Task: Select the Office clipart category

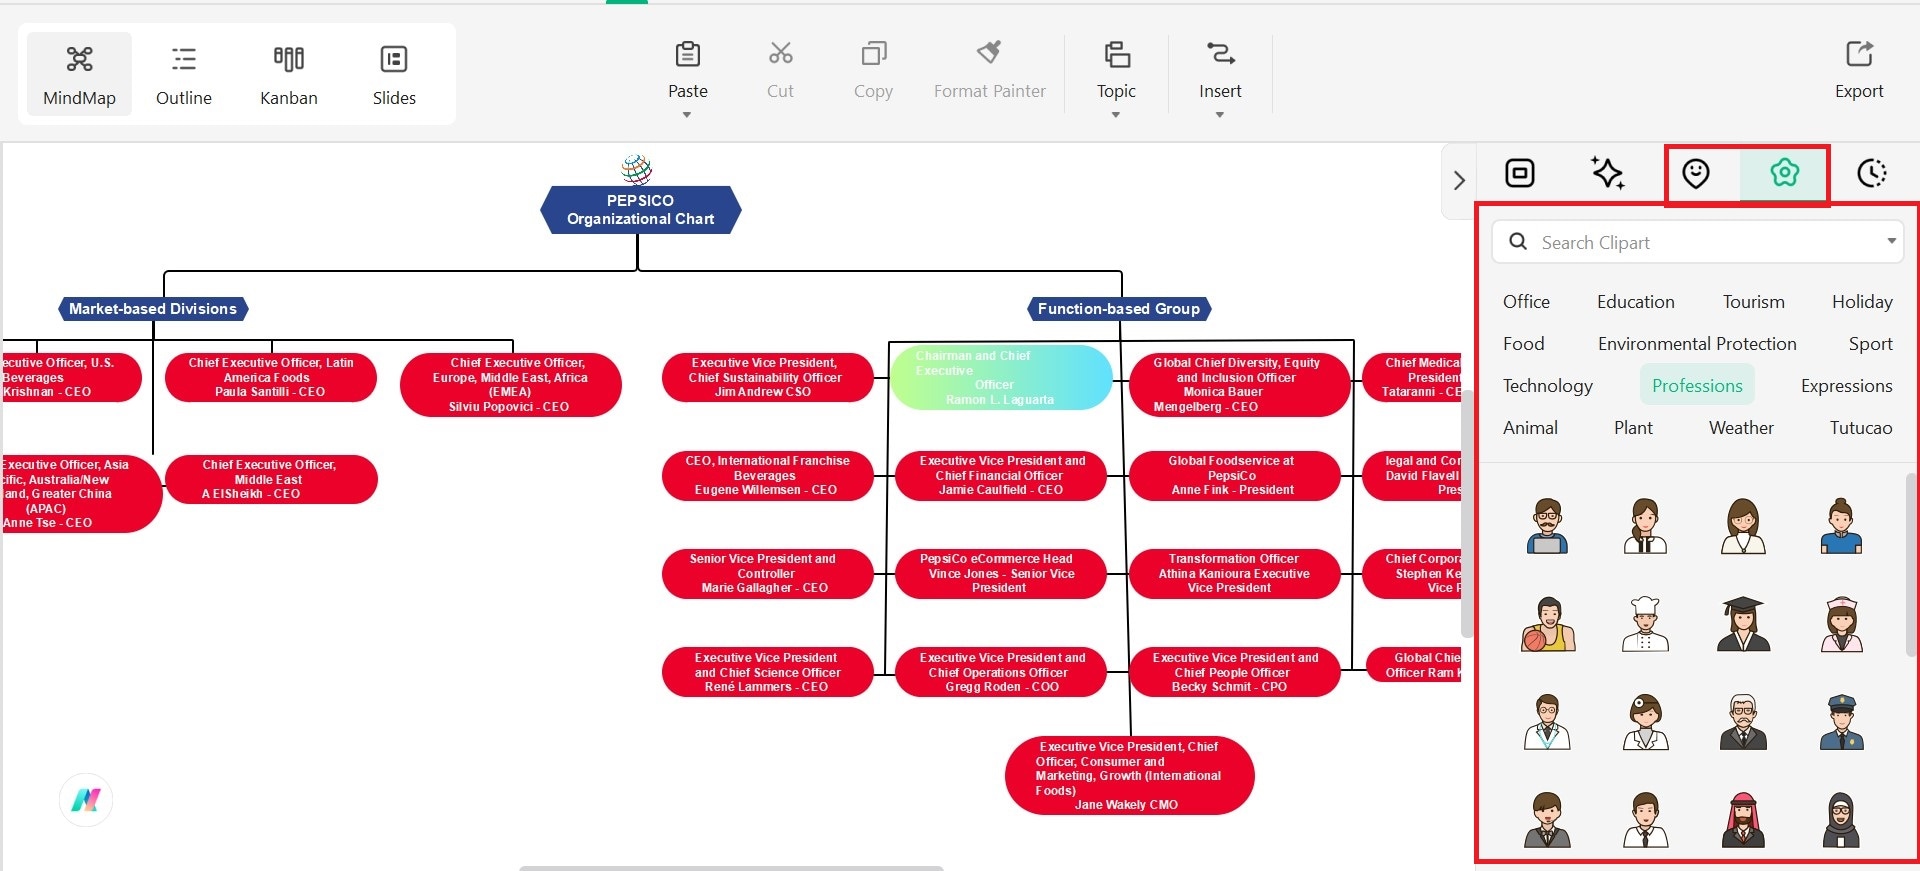Action: [x=1526, y=302]
